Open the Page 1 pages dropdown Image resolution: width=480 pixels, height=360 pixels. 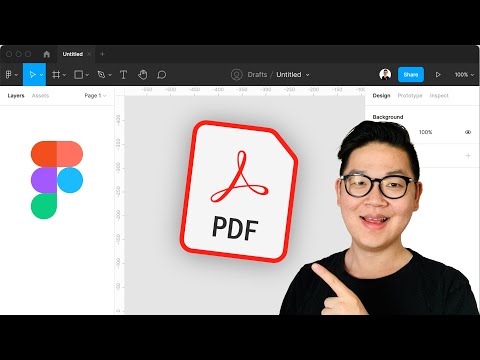[95, 96]
